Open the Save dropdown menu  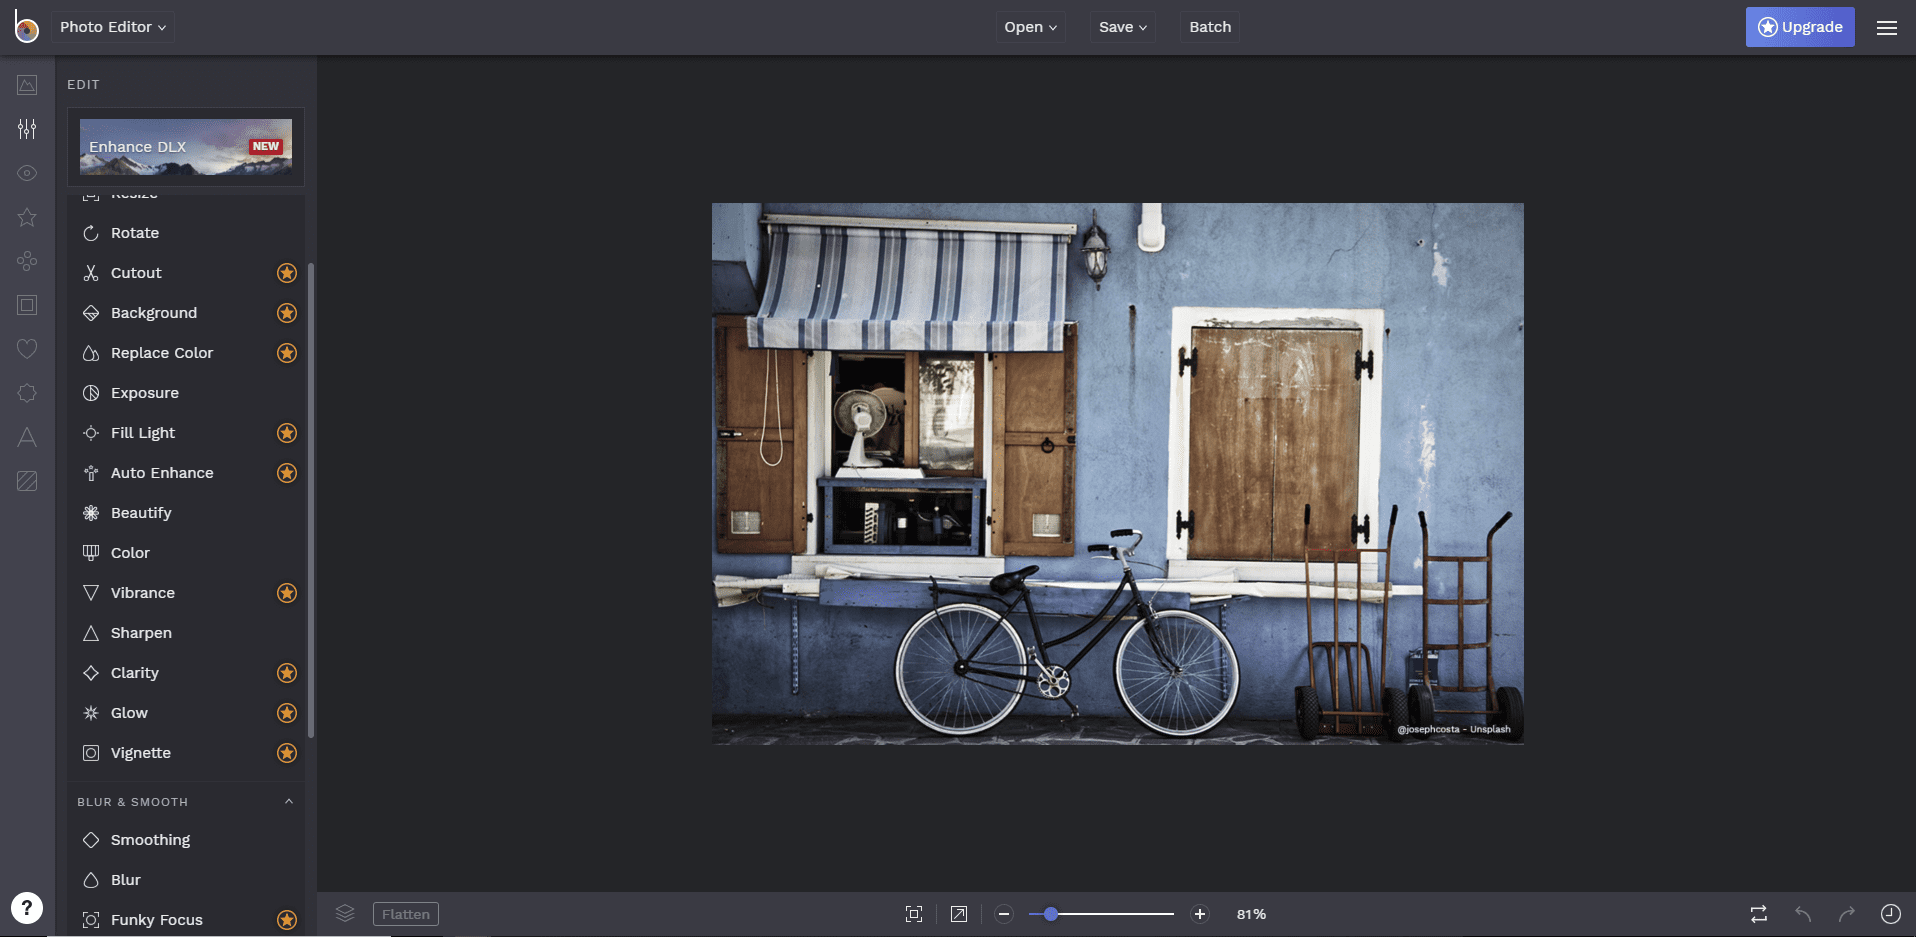click(1122, 27)
